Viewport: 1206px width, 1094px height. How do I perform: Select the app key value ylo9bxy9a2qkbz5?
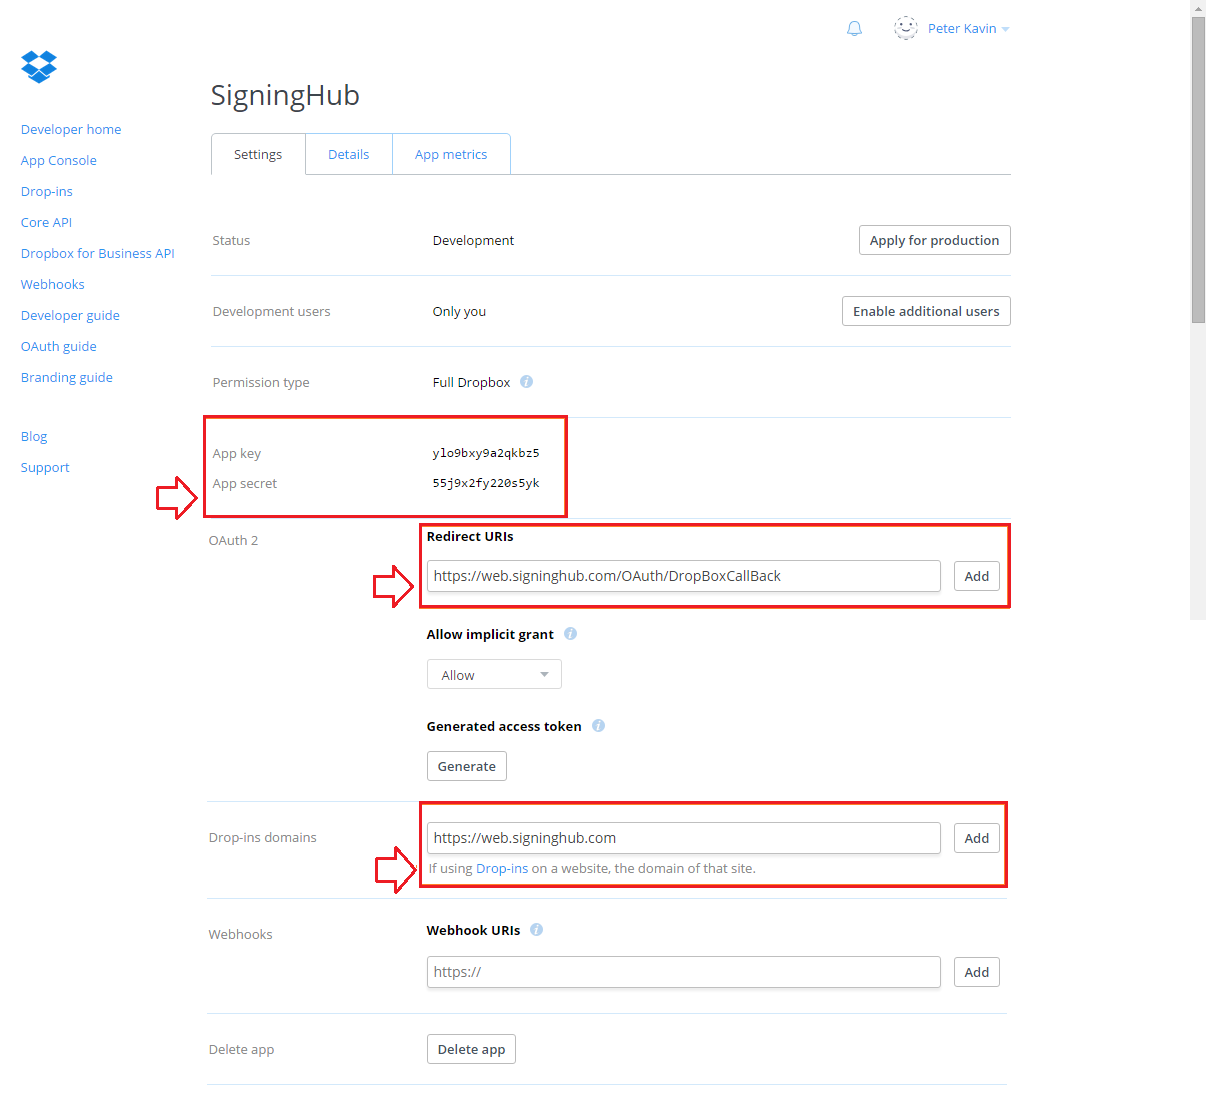pyautogui.click(x=486, y=453)
